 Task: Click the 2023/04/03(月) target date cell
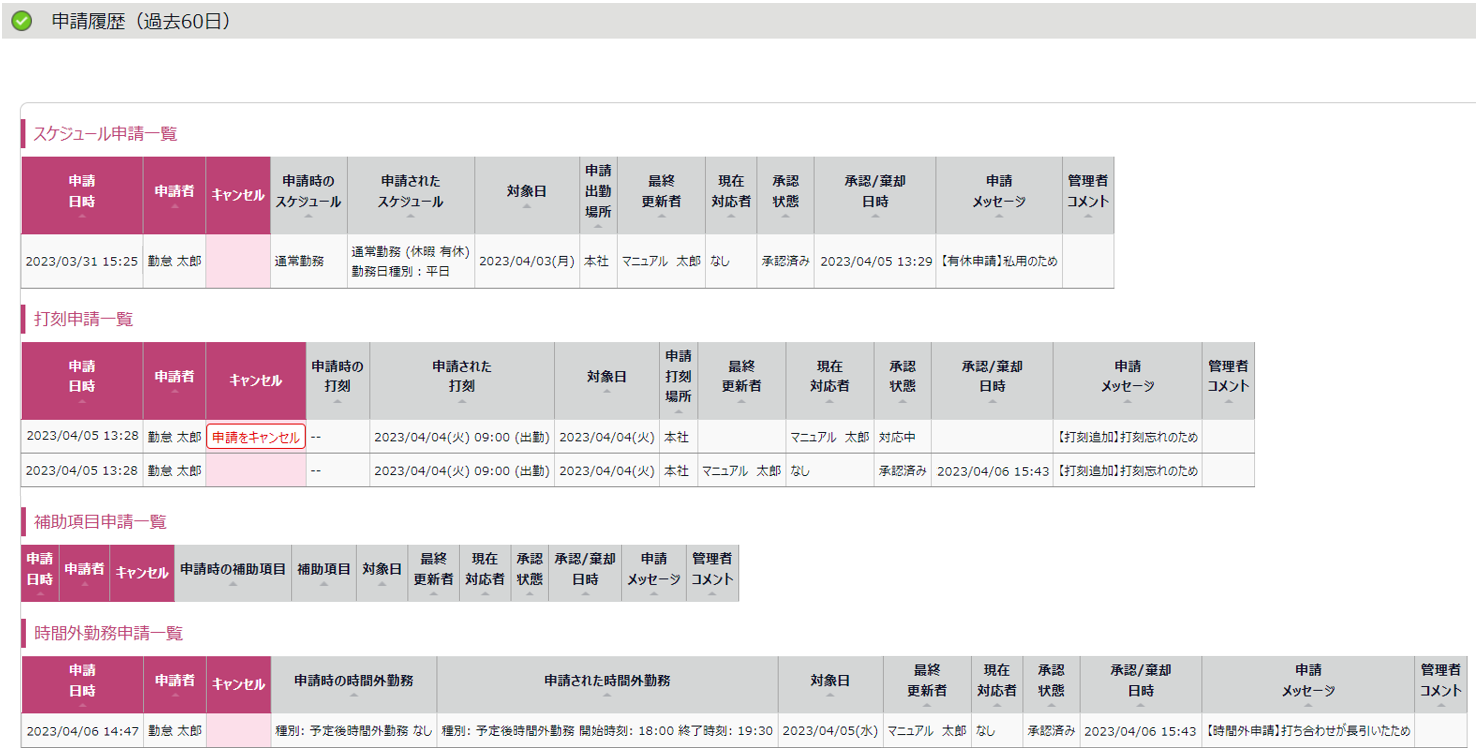[526, 261]
